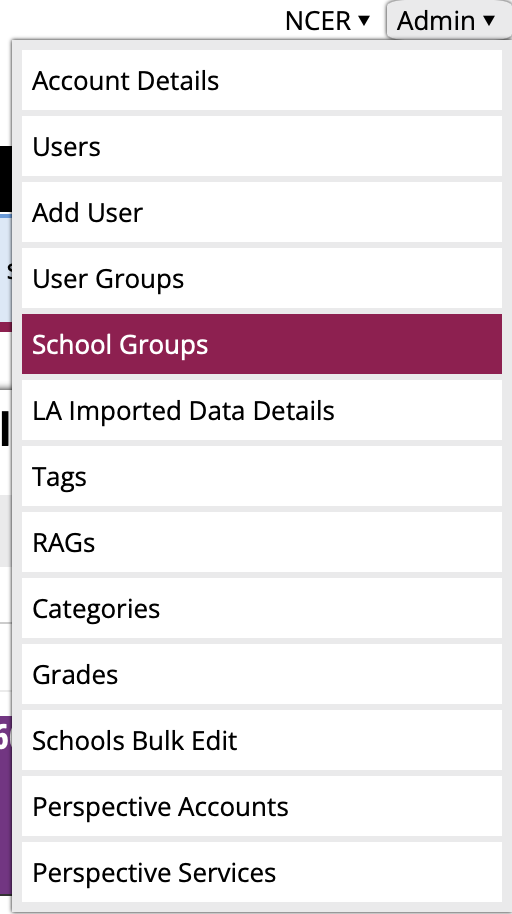512x914 pixels.
Task: Choose Add User in the dropdown
Action: tap(261, 212)
